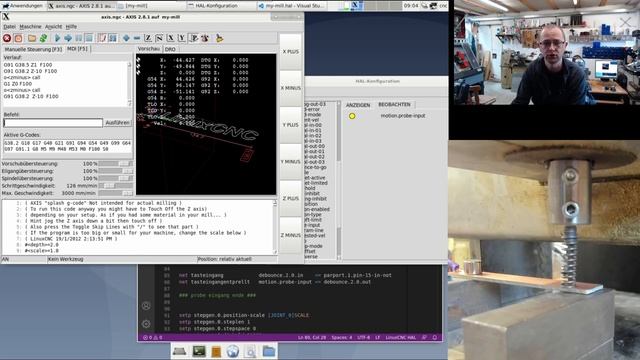This screenshot has width=640, height=360.
Task: Open the terminal icon in the dock
Action: (199, 351)
